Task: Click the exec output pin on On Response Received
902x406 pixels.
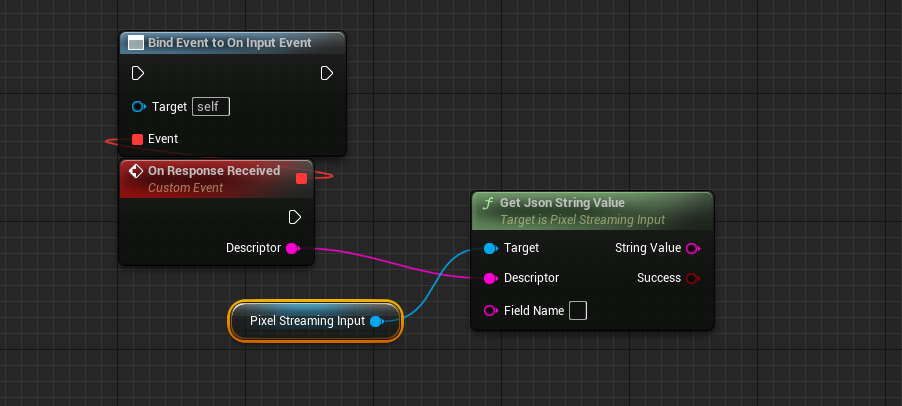Action: point(295,217)
